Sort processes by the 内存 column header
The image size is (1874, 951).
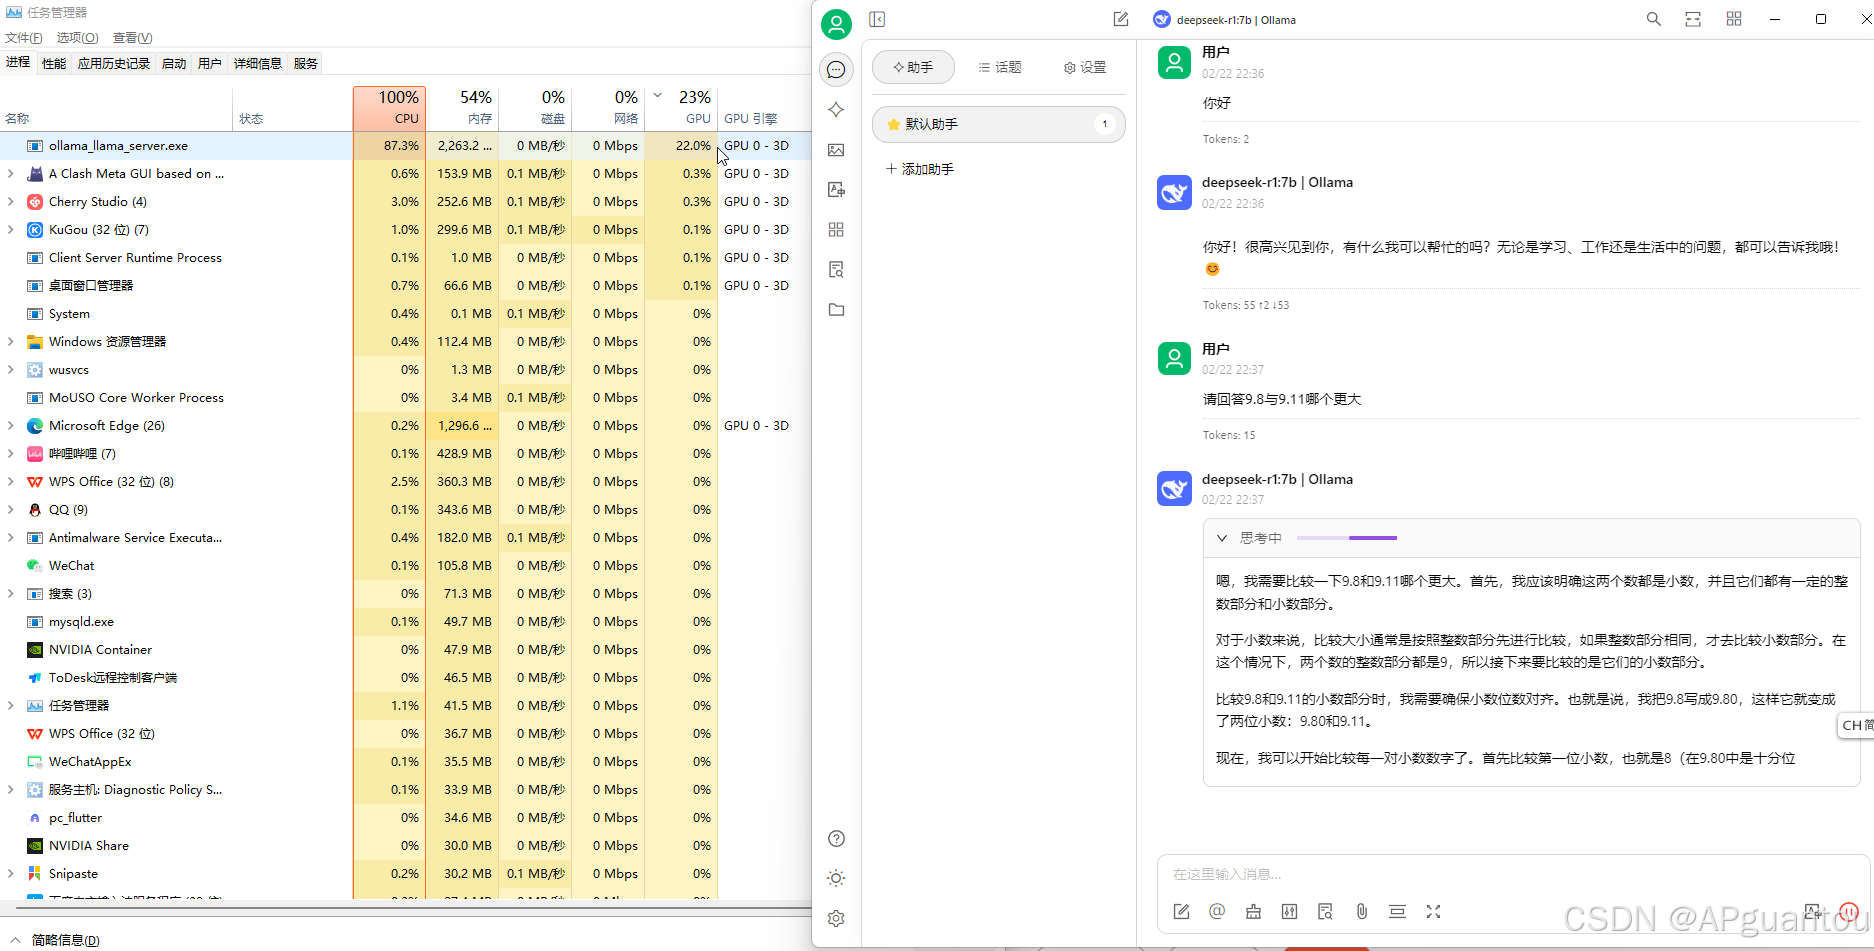462,108
